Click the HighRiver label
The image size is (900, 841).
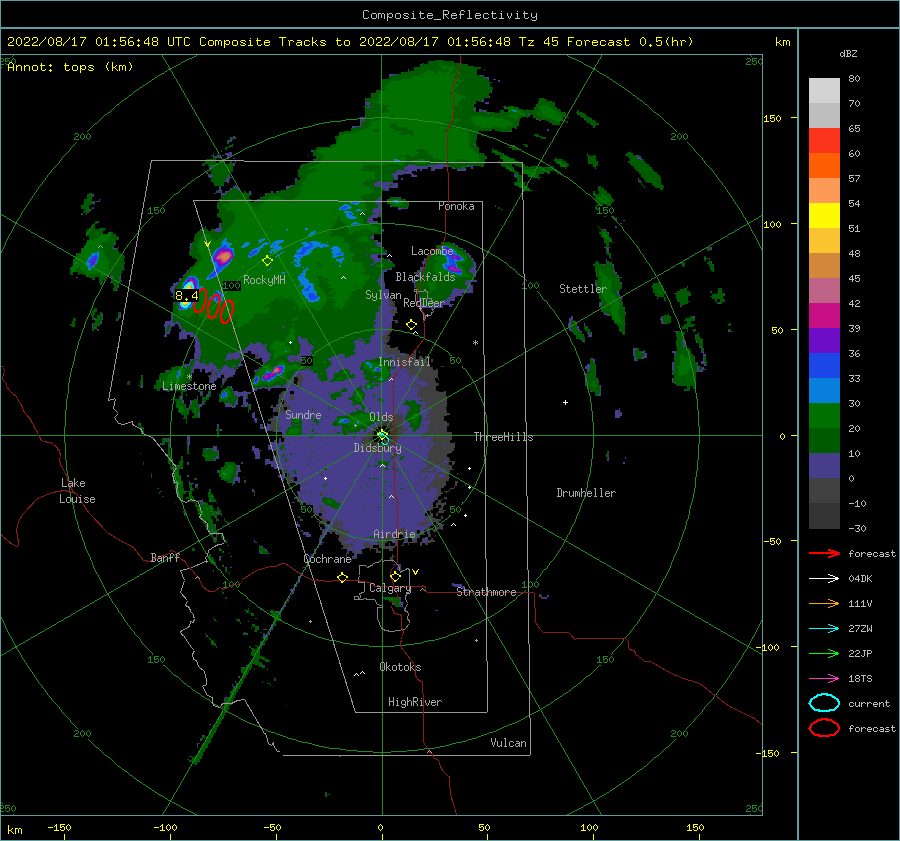pos(415,702)
